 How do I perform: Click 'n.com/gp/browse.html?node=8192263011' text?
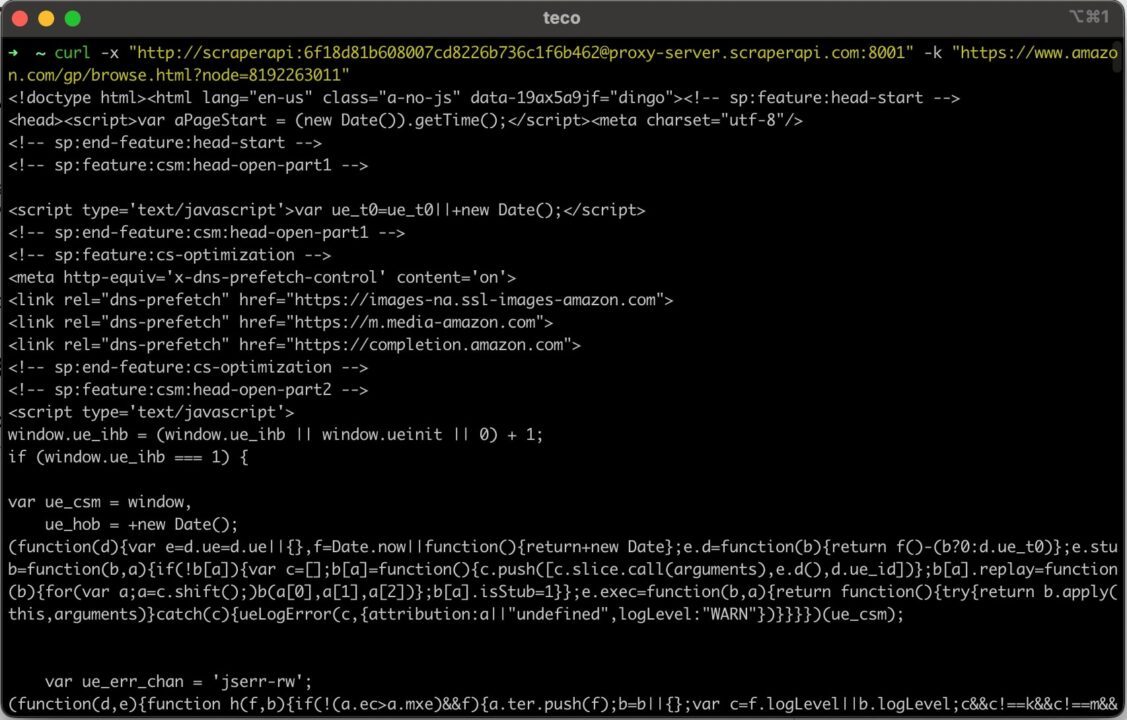tap(178, 75)
